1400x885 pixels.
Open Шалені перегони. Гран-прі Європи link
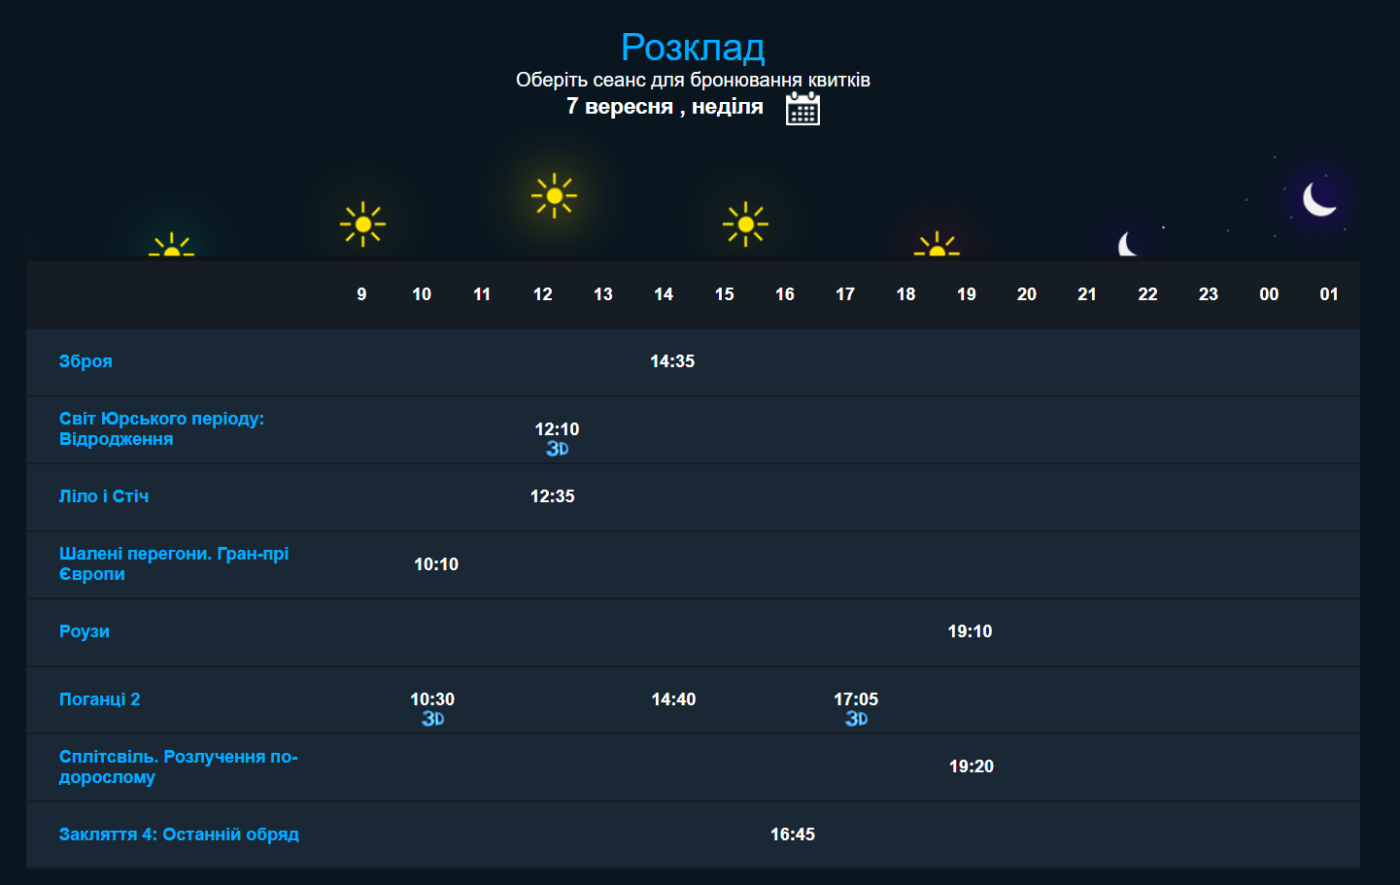[x=173, y=564]
